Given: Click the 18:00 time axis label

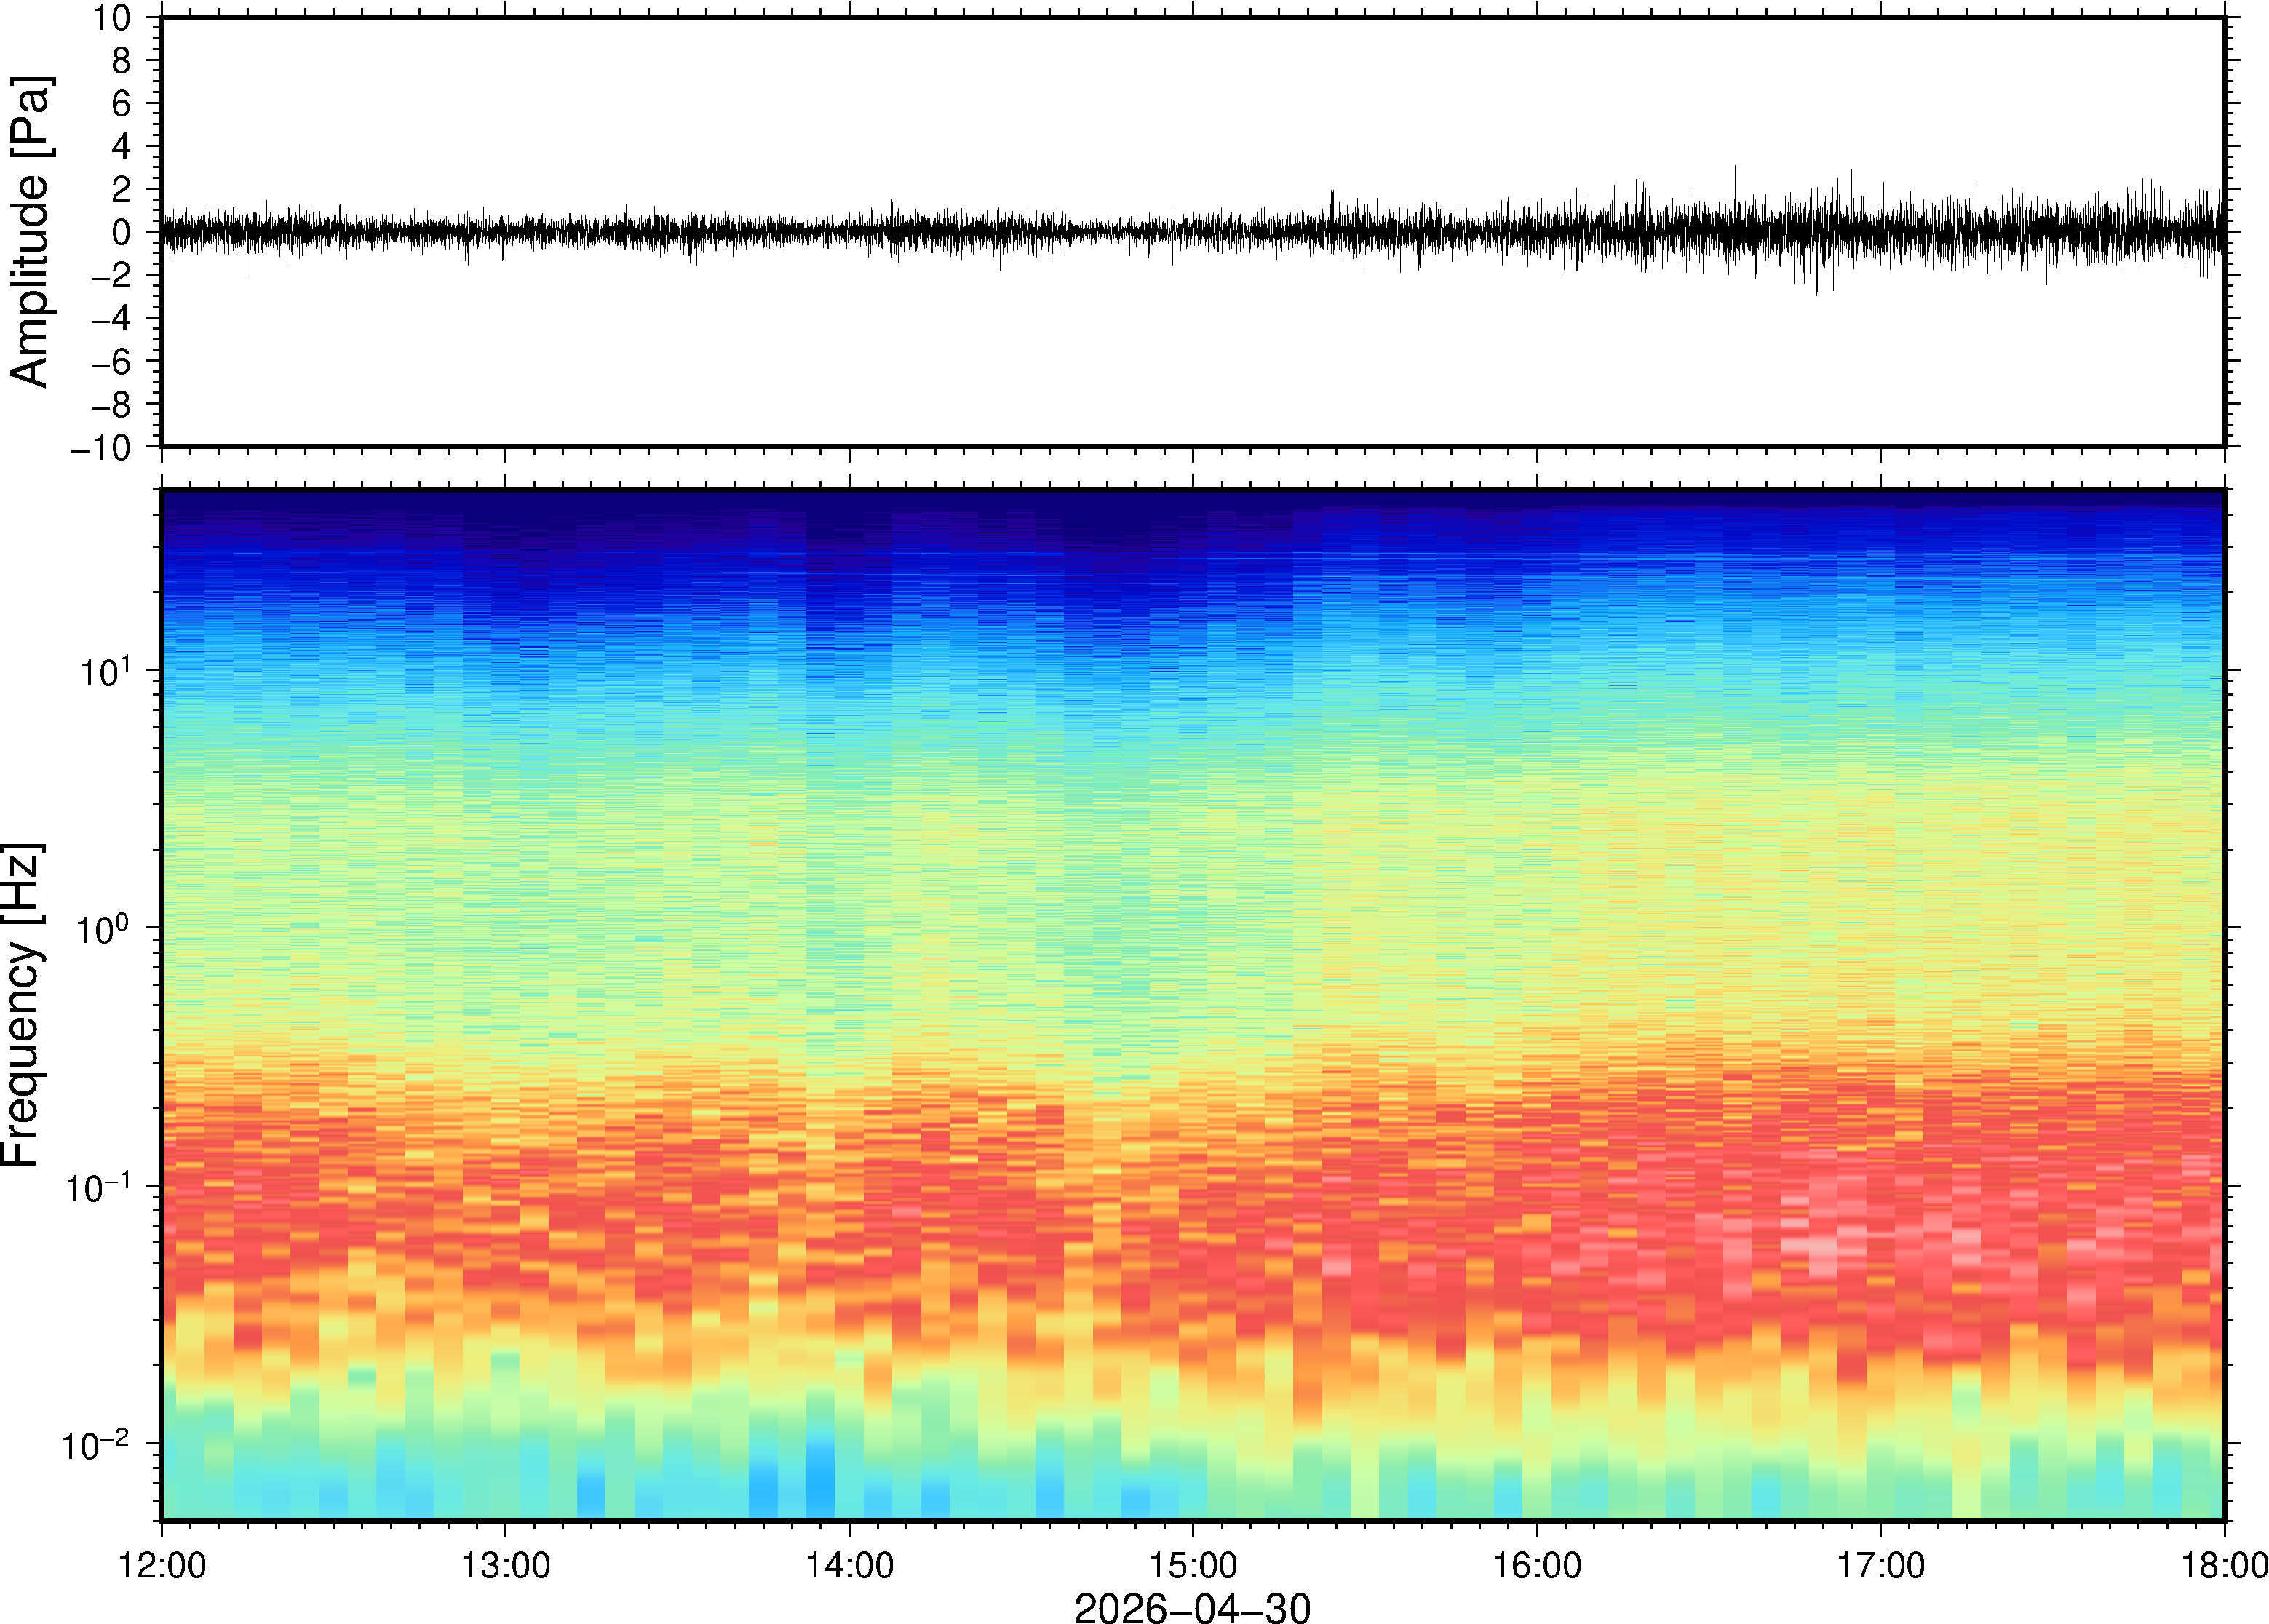Looking at the screenshot, I should pyautogui.click(x=2224, y=1566).
